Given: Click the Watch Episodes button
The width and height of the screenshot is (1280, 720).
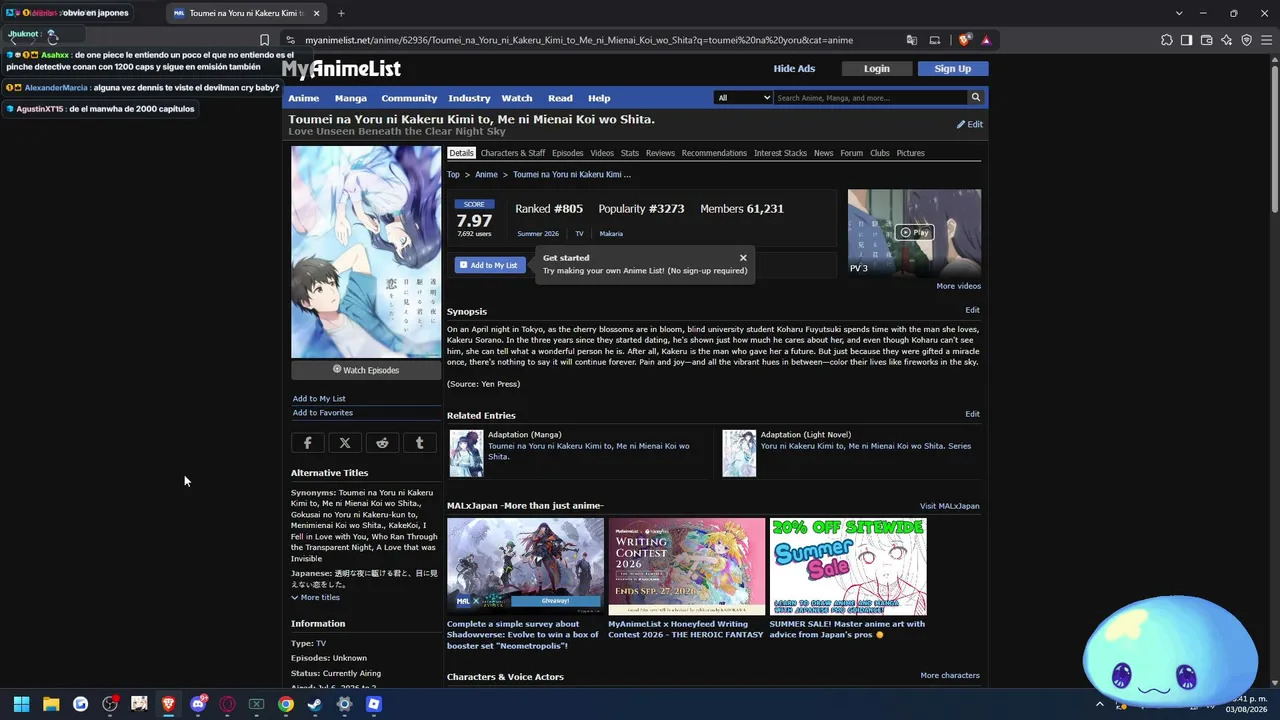Looking at the screenshot, I should click(x=366, y=370).
